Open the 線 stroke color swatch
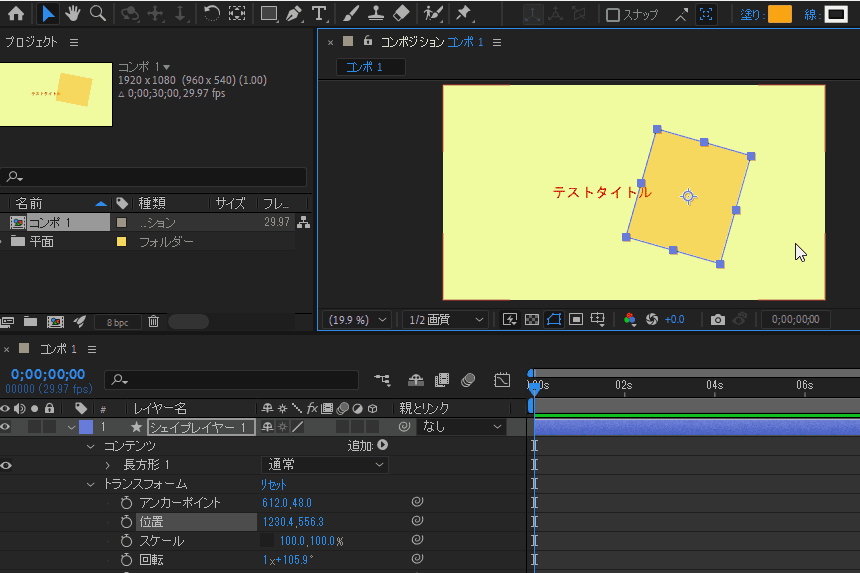Image resolution: width=860 pixels, height=573 pixels. coord(835,14)
